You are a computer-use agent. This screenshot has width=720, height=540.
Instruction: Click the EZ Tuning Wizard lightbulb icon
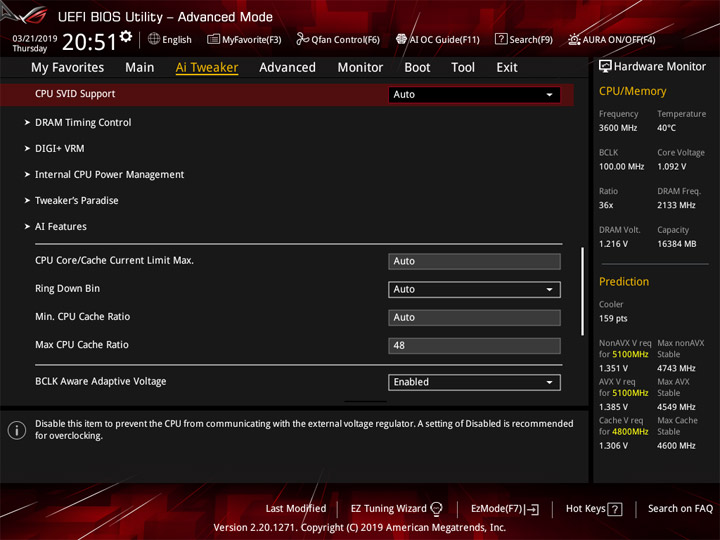(x=436, y=508)
